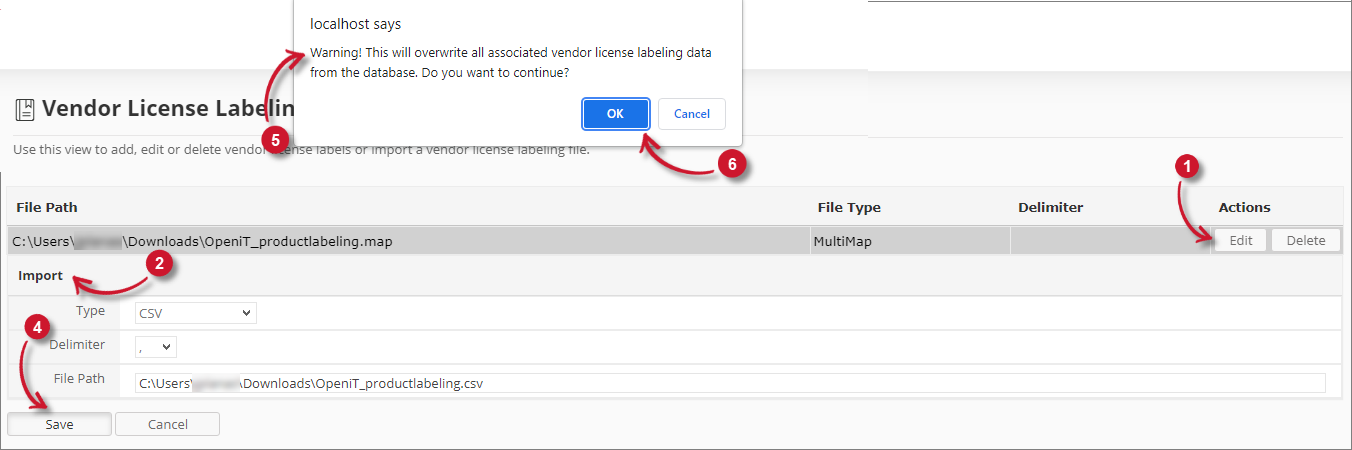Click the Actions column header
This screenshot has width=1352, height=450.
tap(1244, 207)
